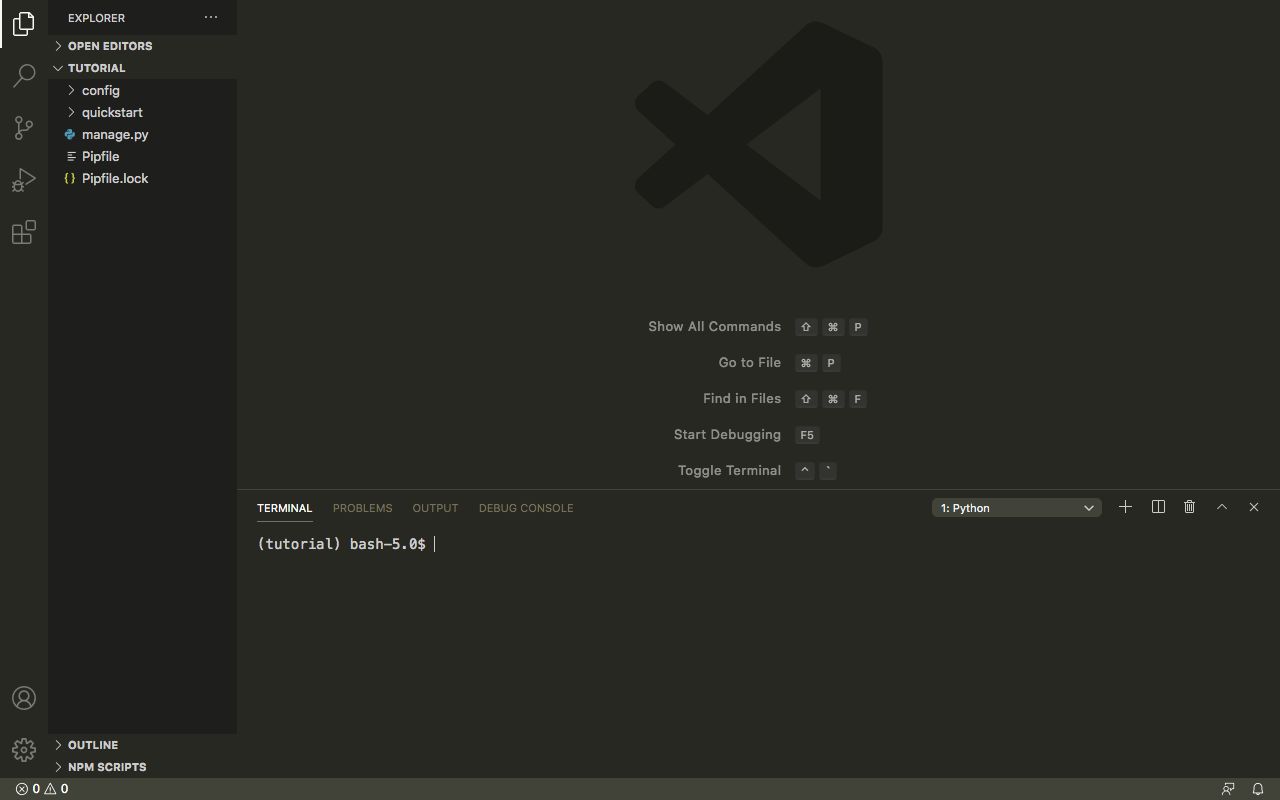The width and height of the screenshot is (1280, 800).
Task: Maximize the panel with up chevron
Action: click(x=1221, y=507)
